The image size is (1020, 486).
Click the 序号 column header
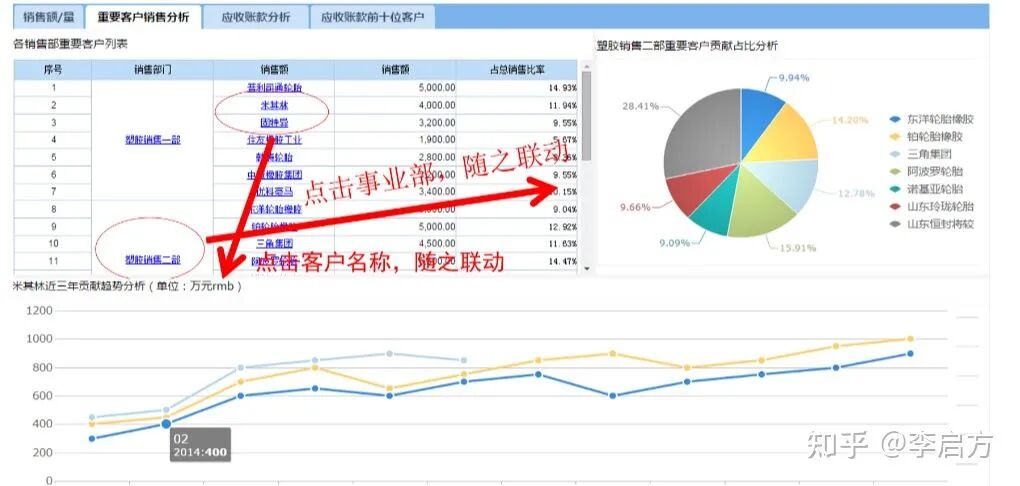click(53, 70)
